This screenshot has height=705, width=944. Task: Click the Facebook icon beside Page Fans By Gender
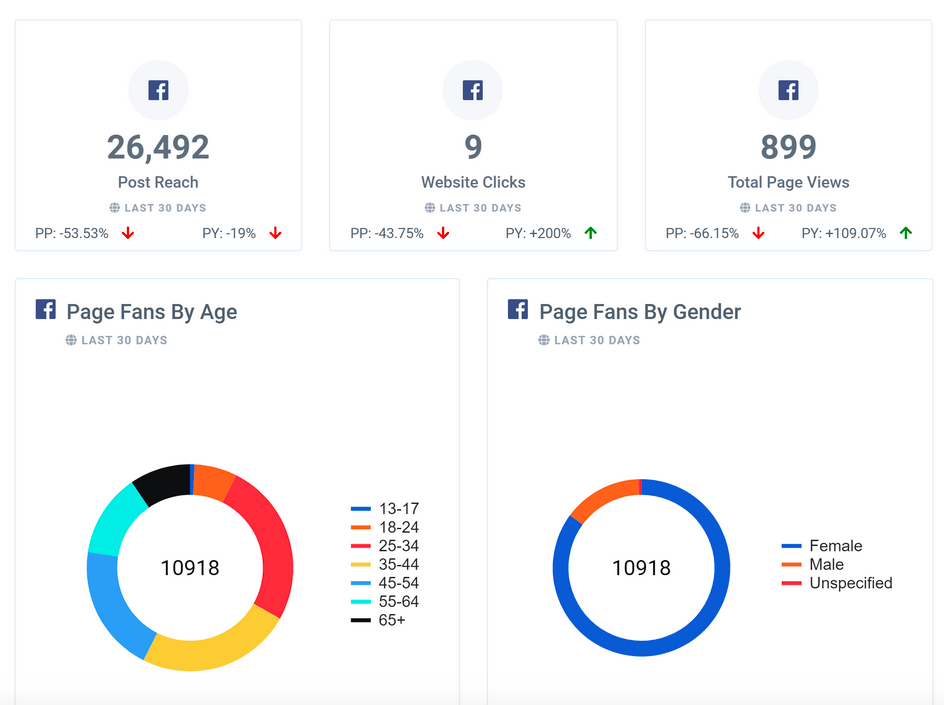click(518, 309)
